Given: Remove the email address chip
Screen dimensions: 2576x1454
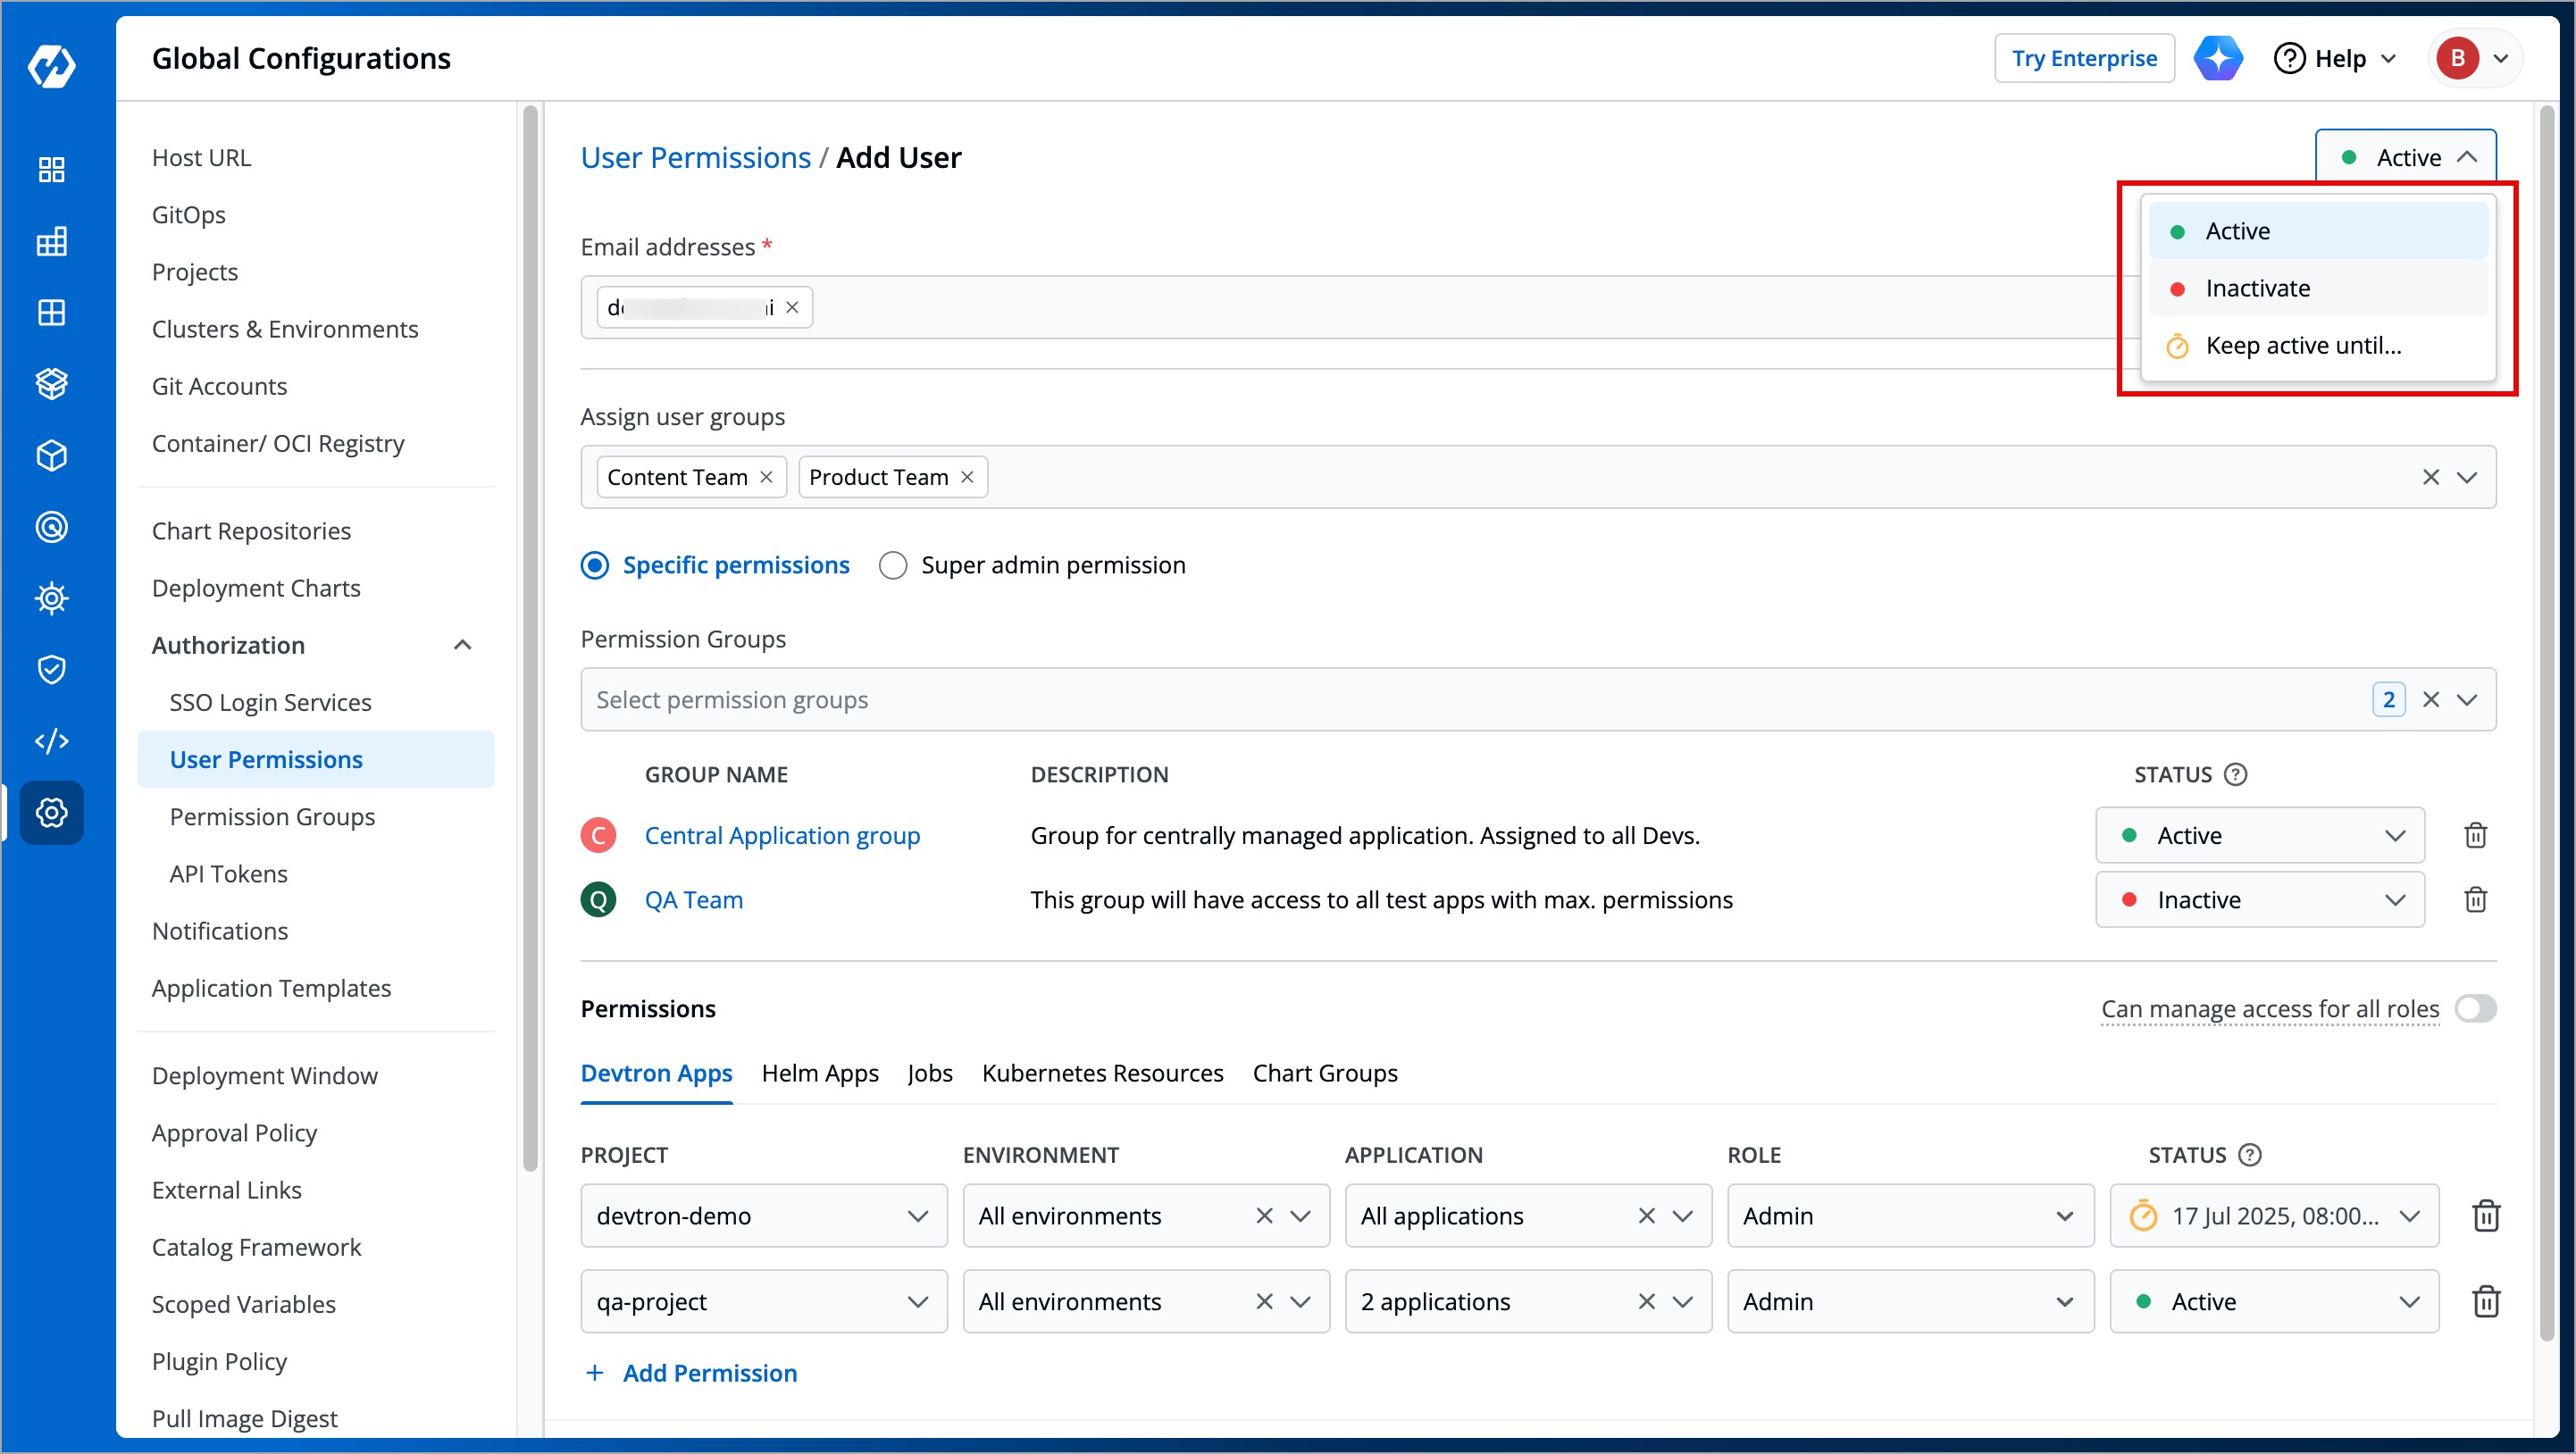Looking at the screenshot, I should click(x=792, y=307).
